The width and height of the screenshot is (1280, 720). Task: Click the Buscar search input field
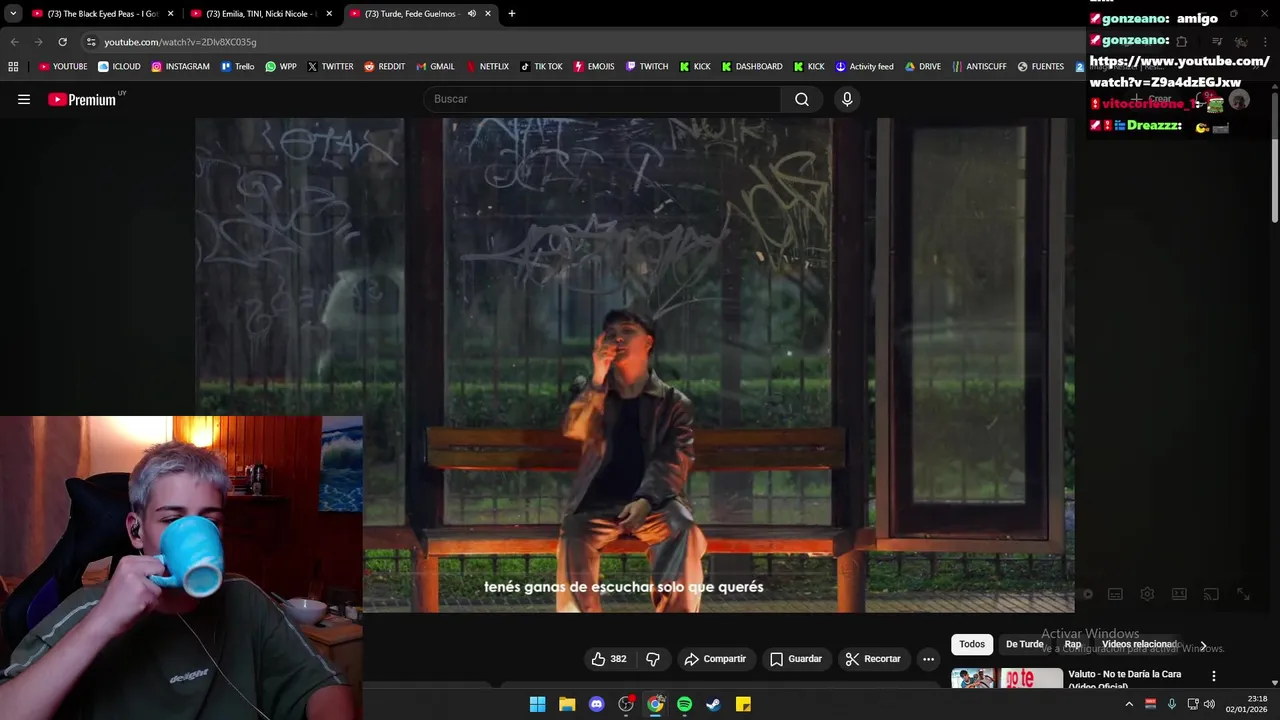click(x=603, y=99)
